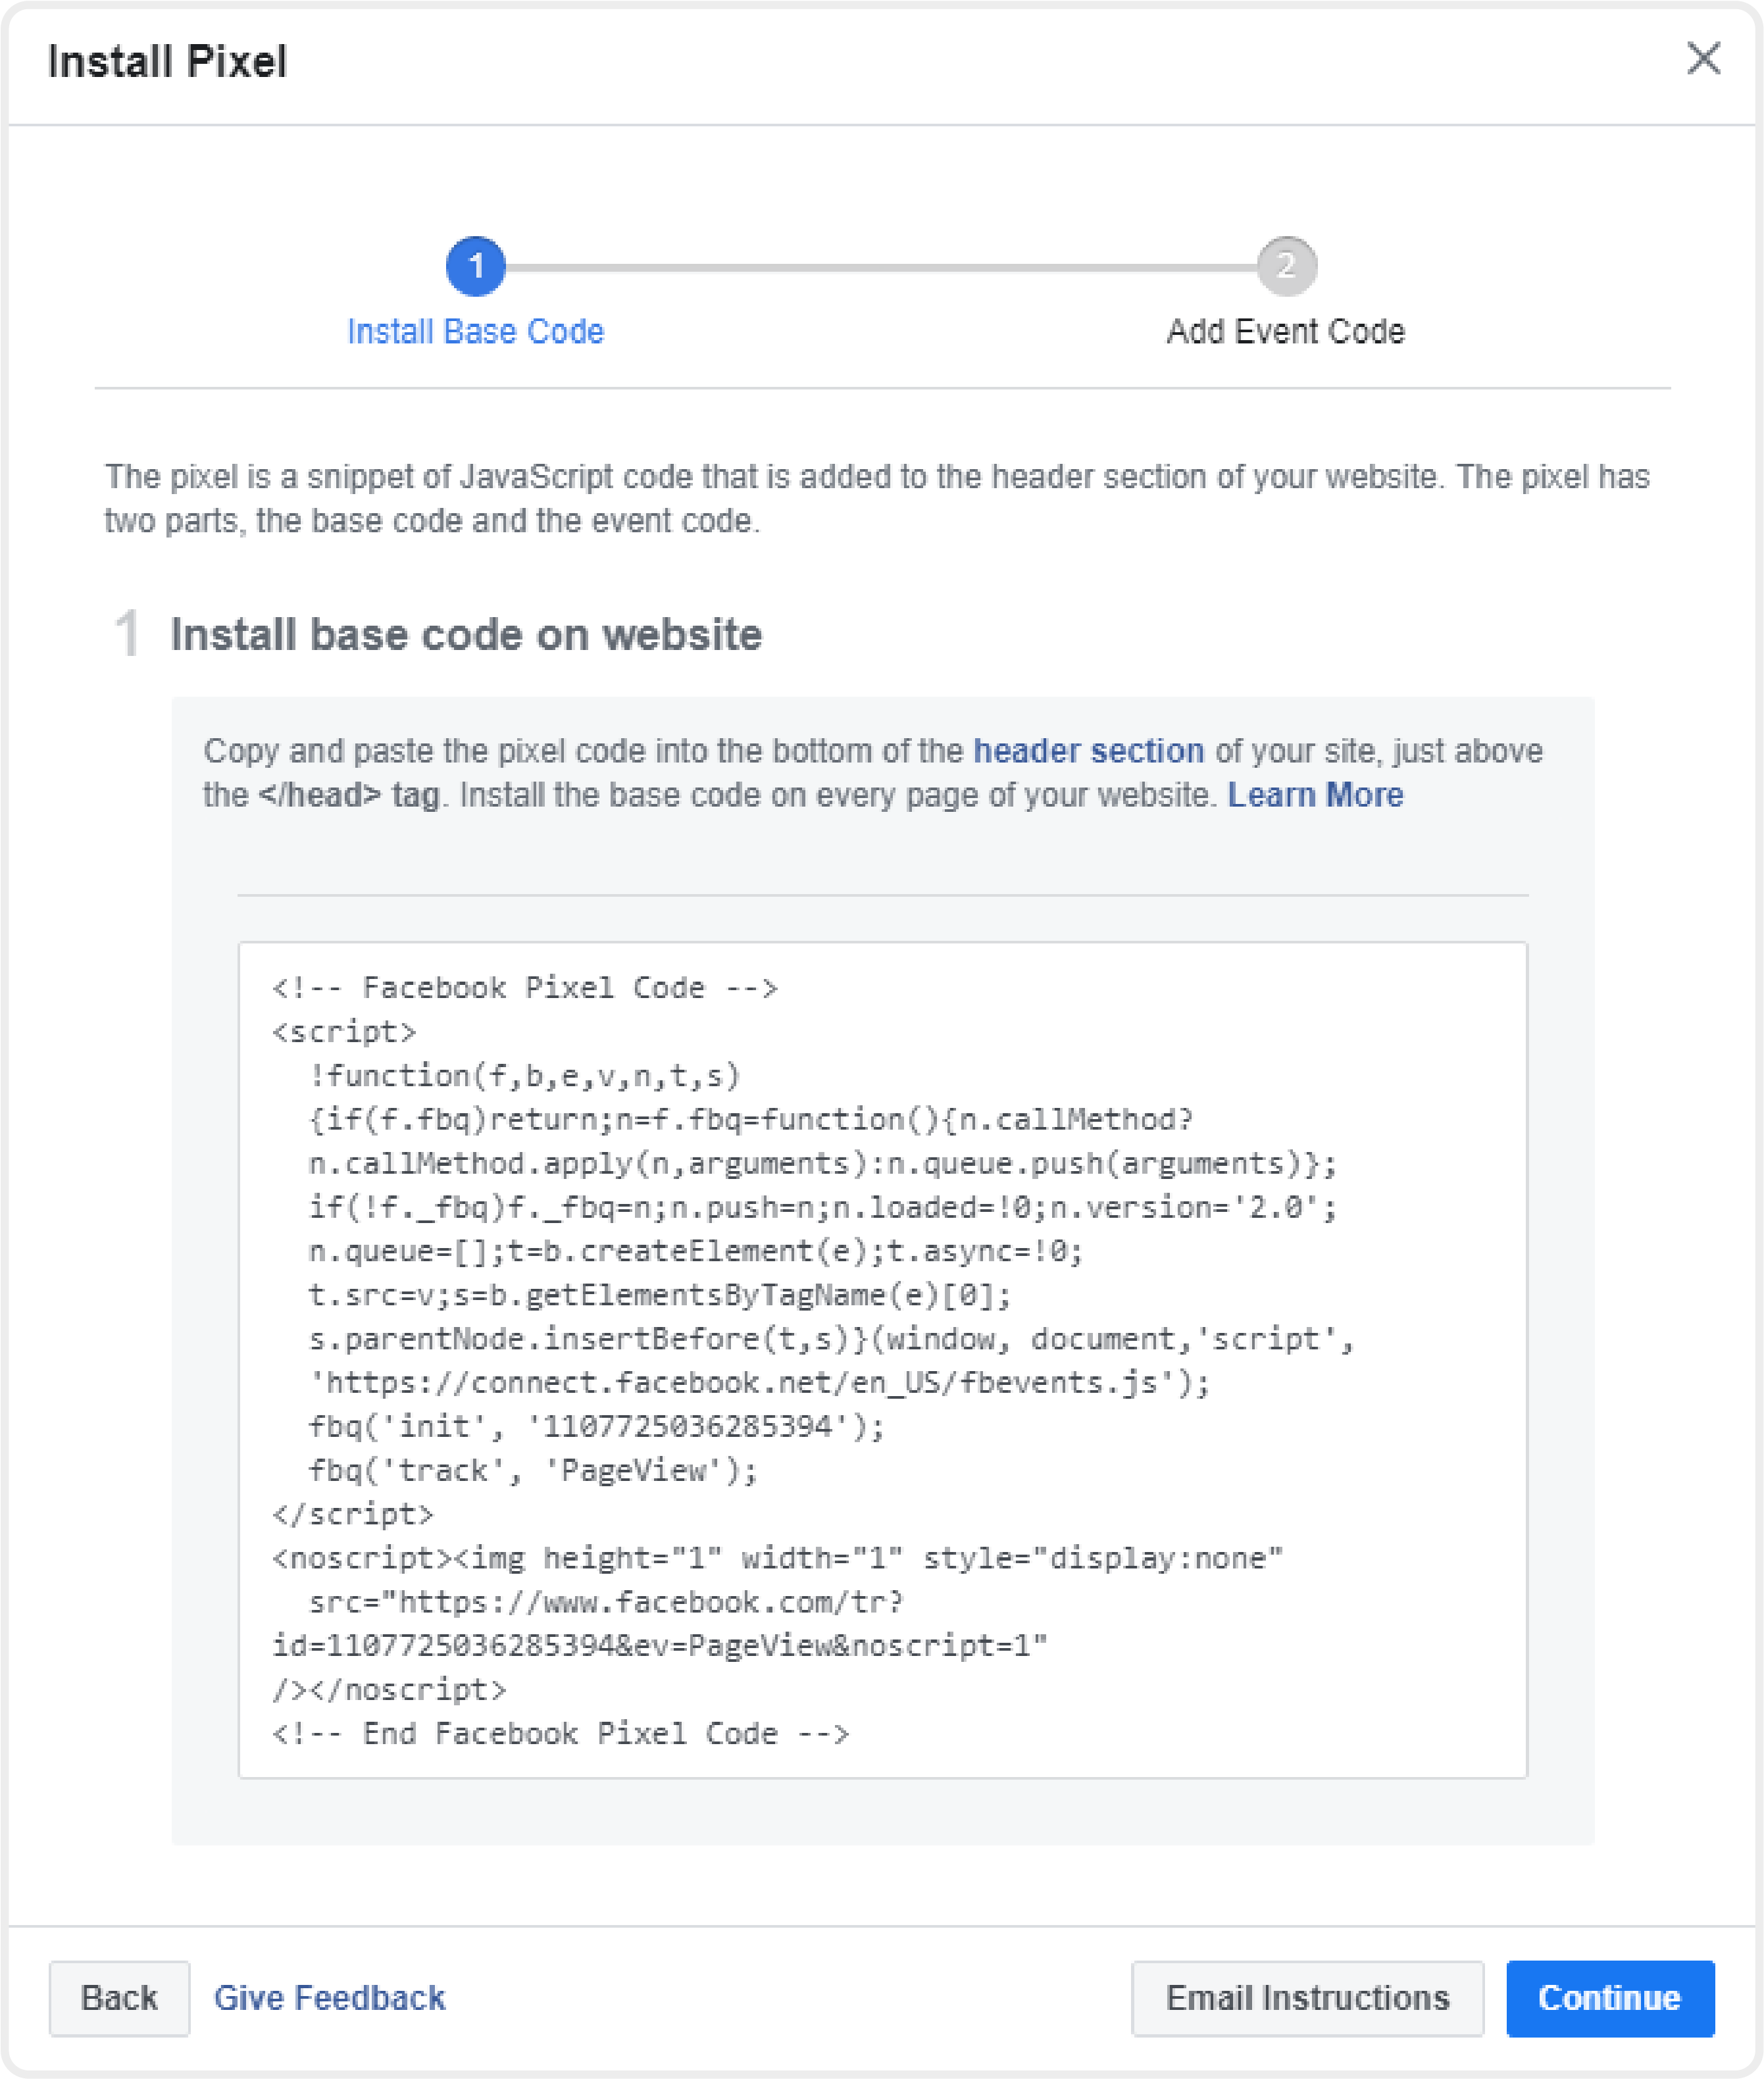Click the blue step 1 circle

475,266
